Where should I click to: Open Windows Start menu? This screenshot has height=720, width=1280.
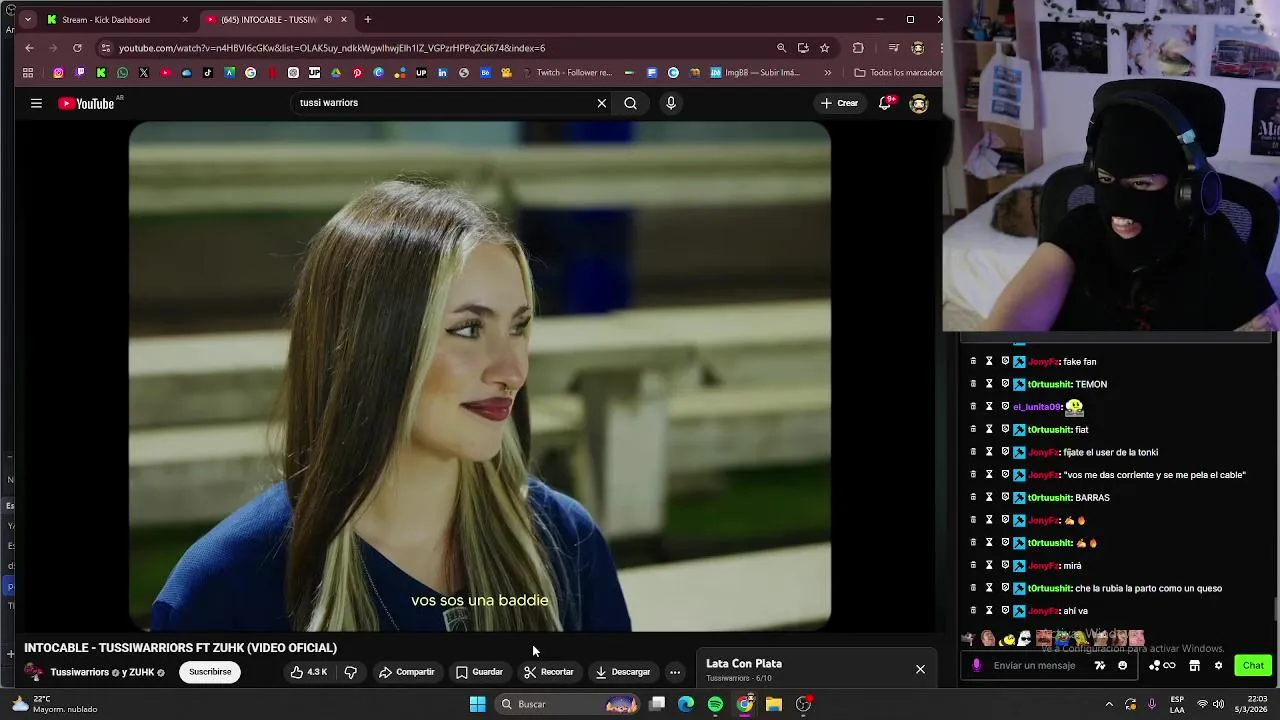[478, 704]
